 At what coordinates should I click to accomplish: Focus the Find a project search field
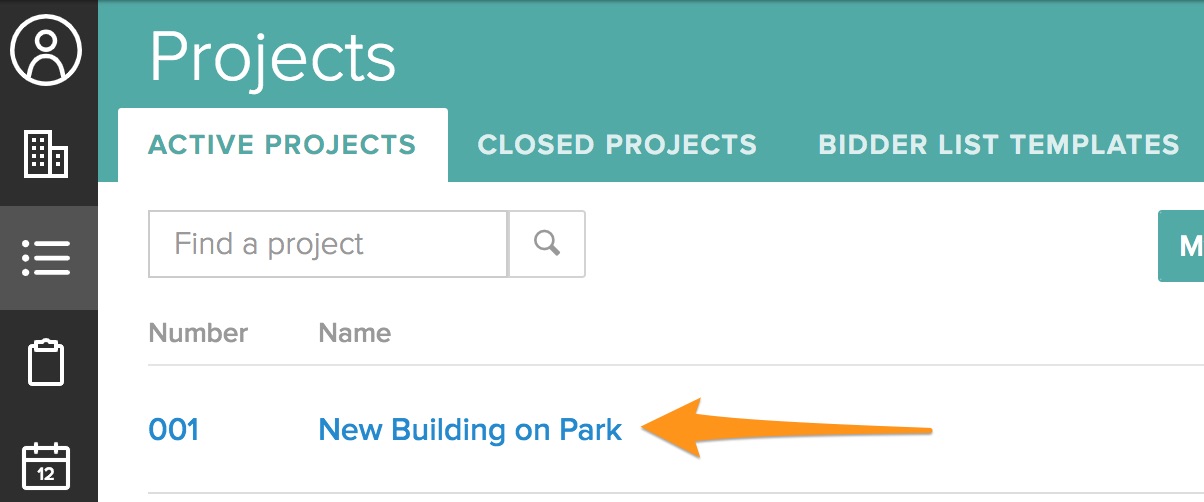[327, 244]
